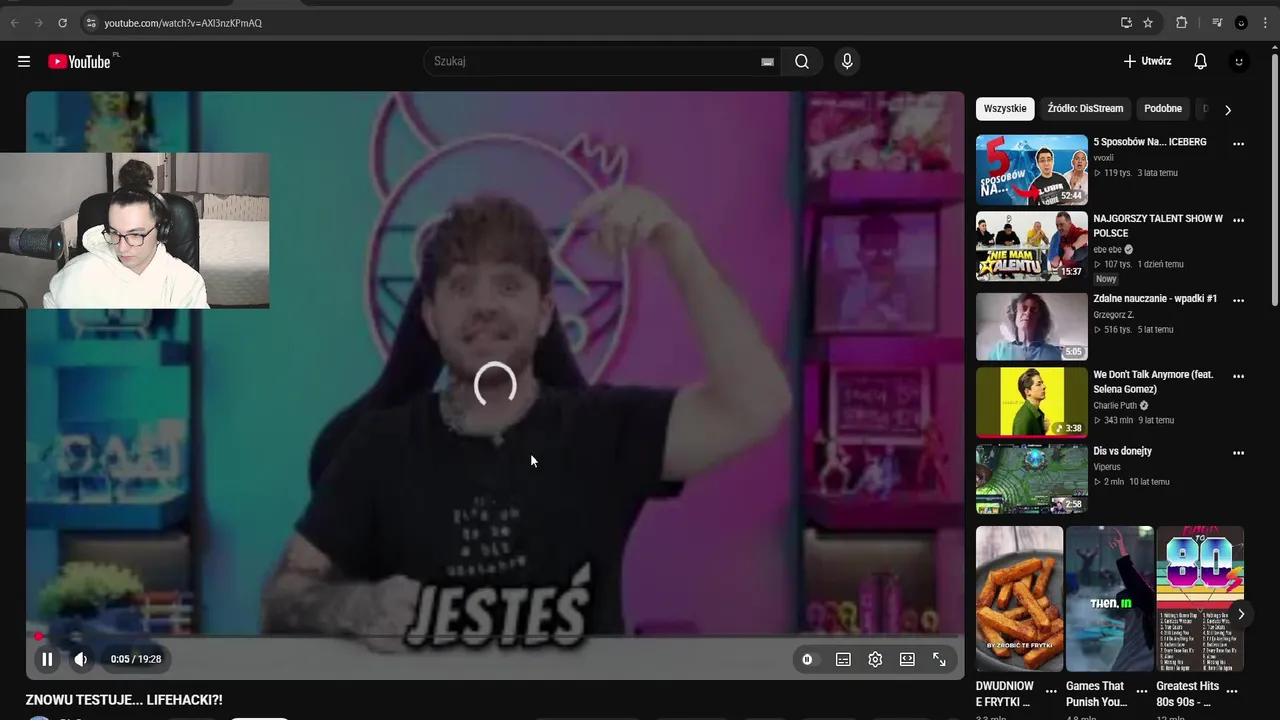
Task: Open We Don't Talk Anymore thumbnail
Action: point(1031,402)
